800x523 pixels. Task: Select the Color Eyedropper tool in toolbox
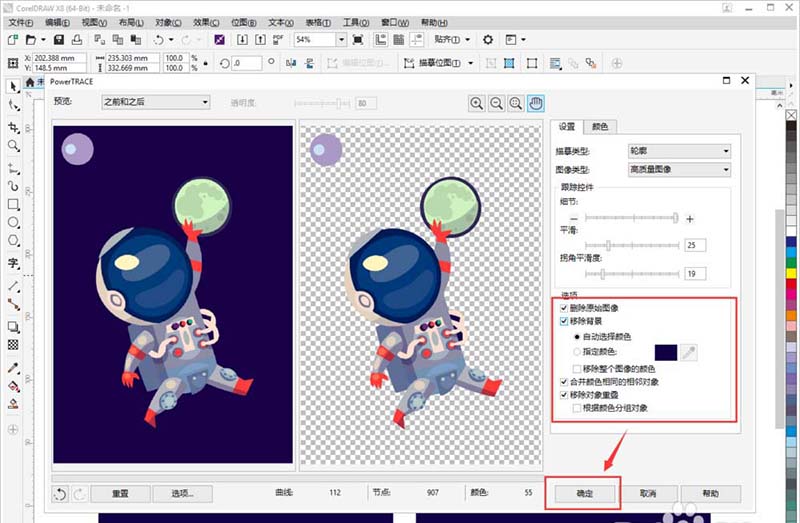[x=13, y=368]
